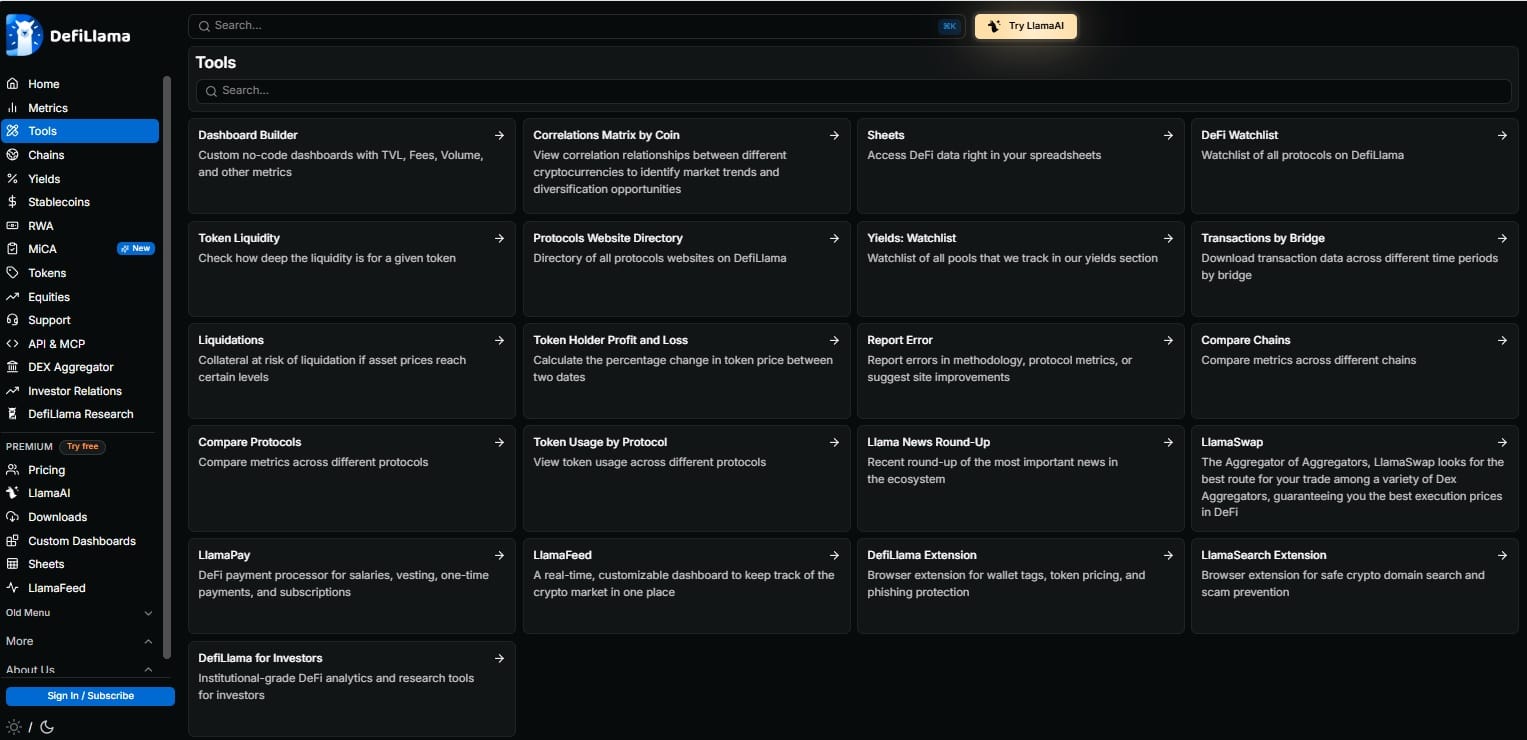Open the Downloads cloud icon

13,517
